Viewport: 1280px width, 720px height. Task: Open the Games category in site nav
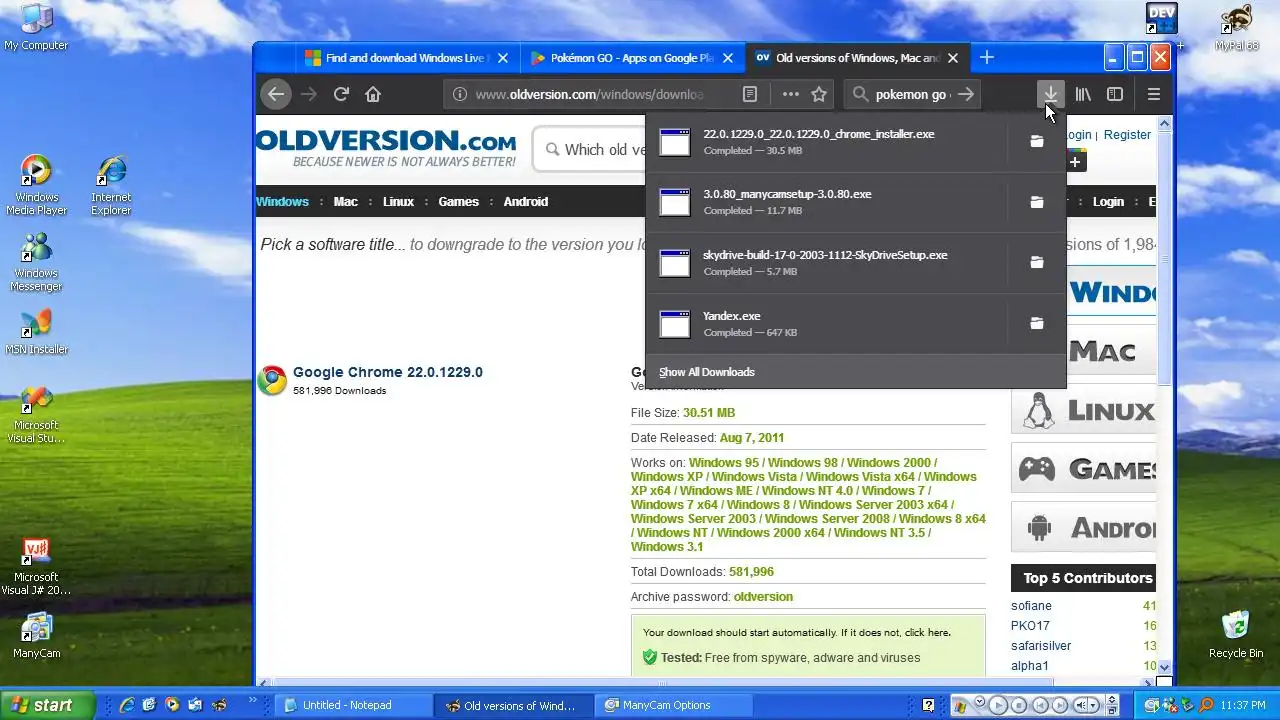point(458,201)
